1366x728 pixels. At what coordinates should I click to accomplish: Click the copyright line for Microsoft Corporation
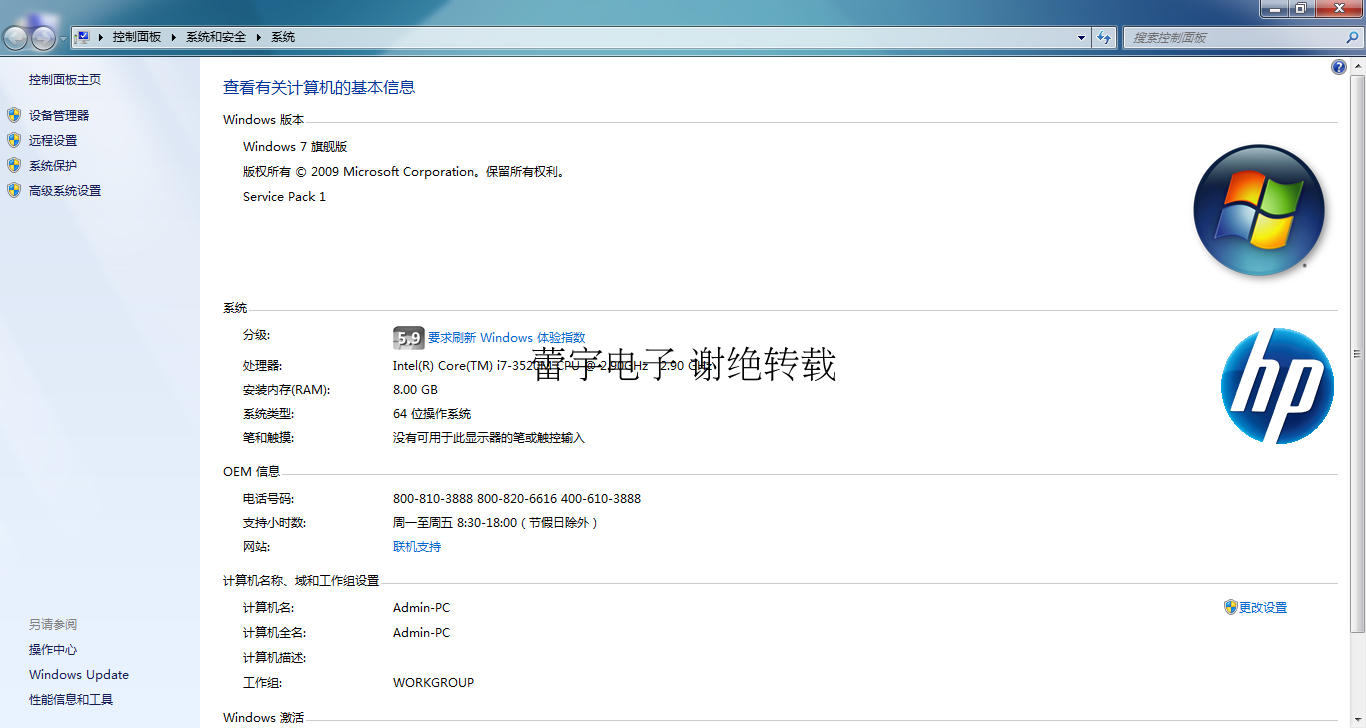tap(406, 172)
